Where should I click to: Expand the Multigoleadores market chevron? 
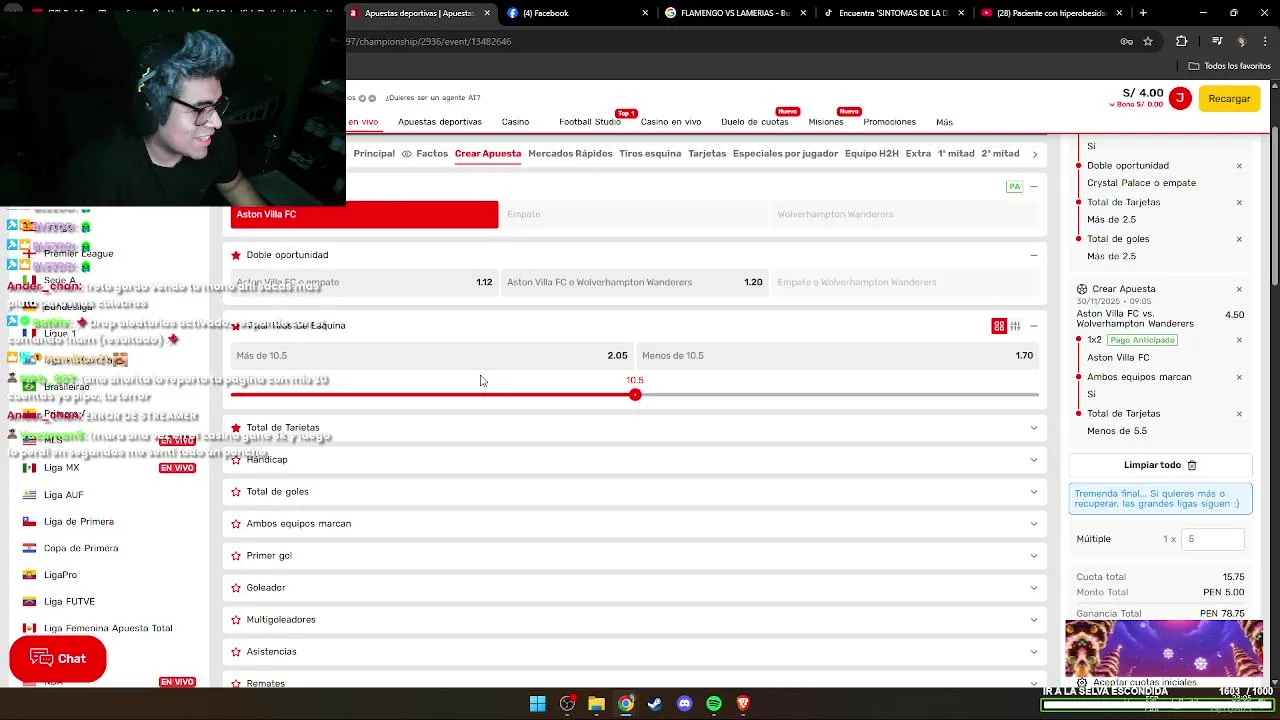click(x=1034, y=620)
